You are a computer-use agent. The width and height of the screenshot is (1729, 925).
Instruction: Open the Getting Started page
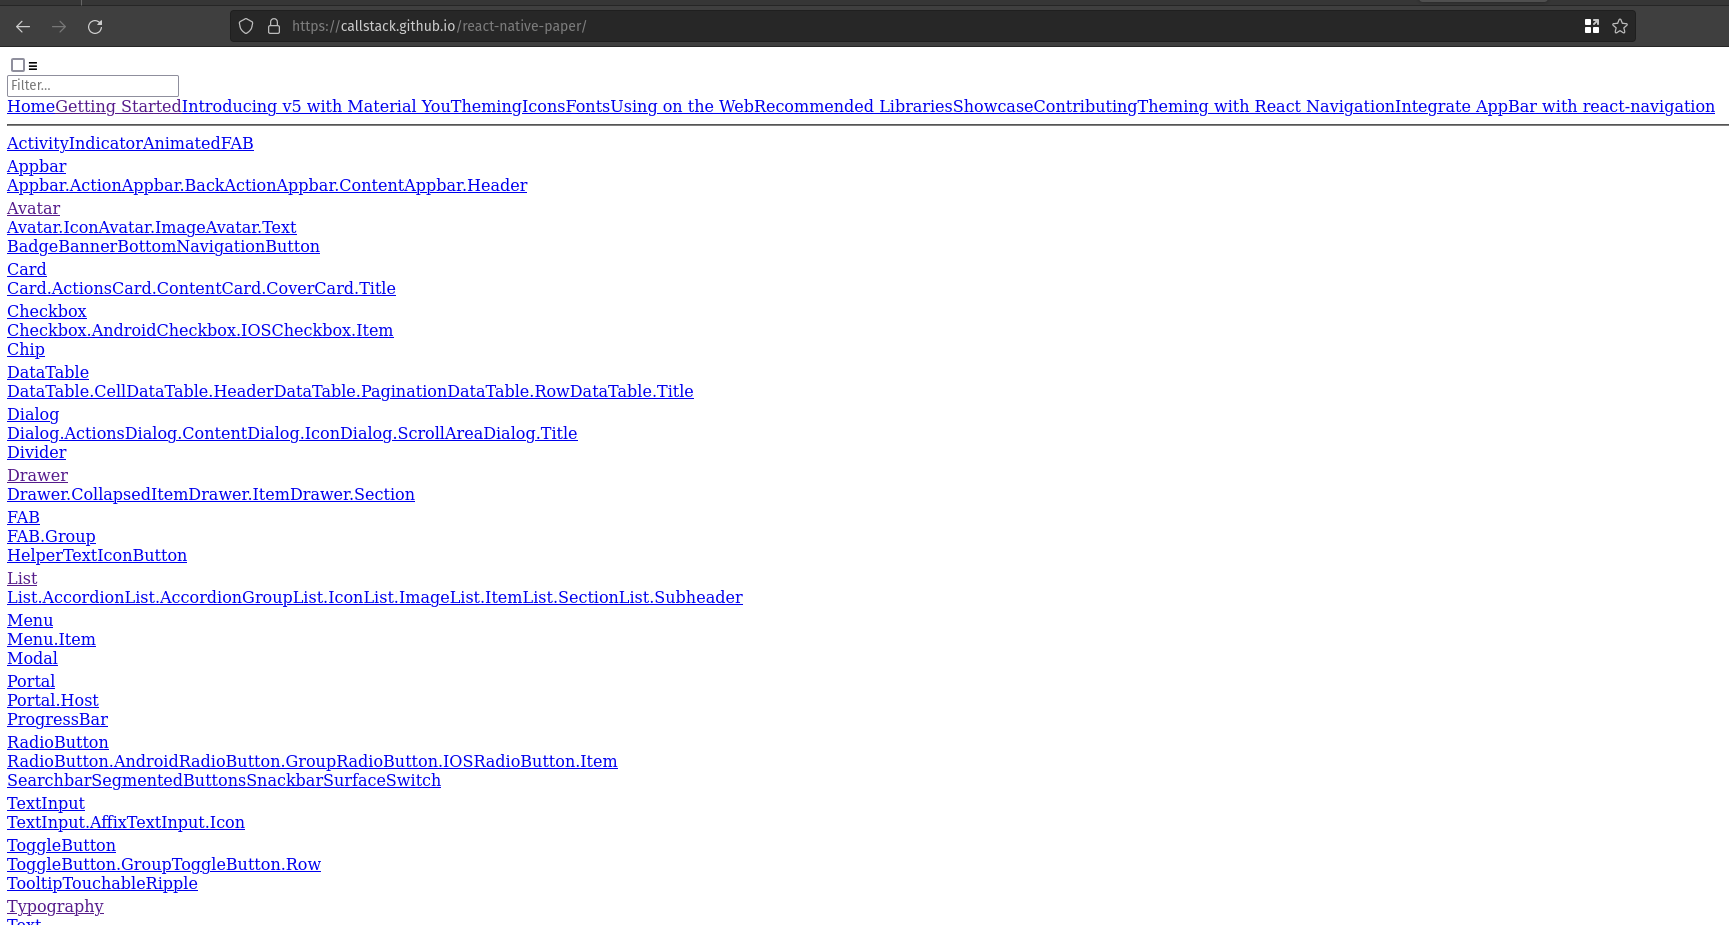pos(120,106)
